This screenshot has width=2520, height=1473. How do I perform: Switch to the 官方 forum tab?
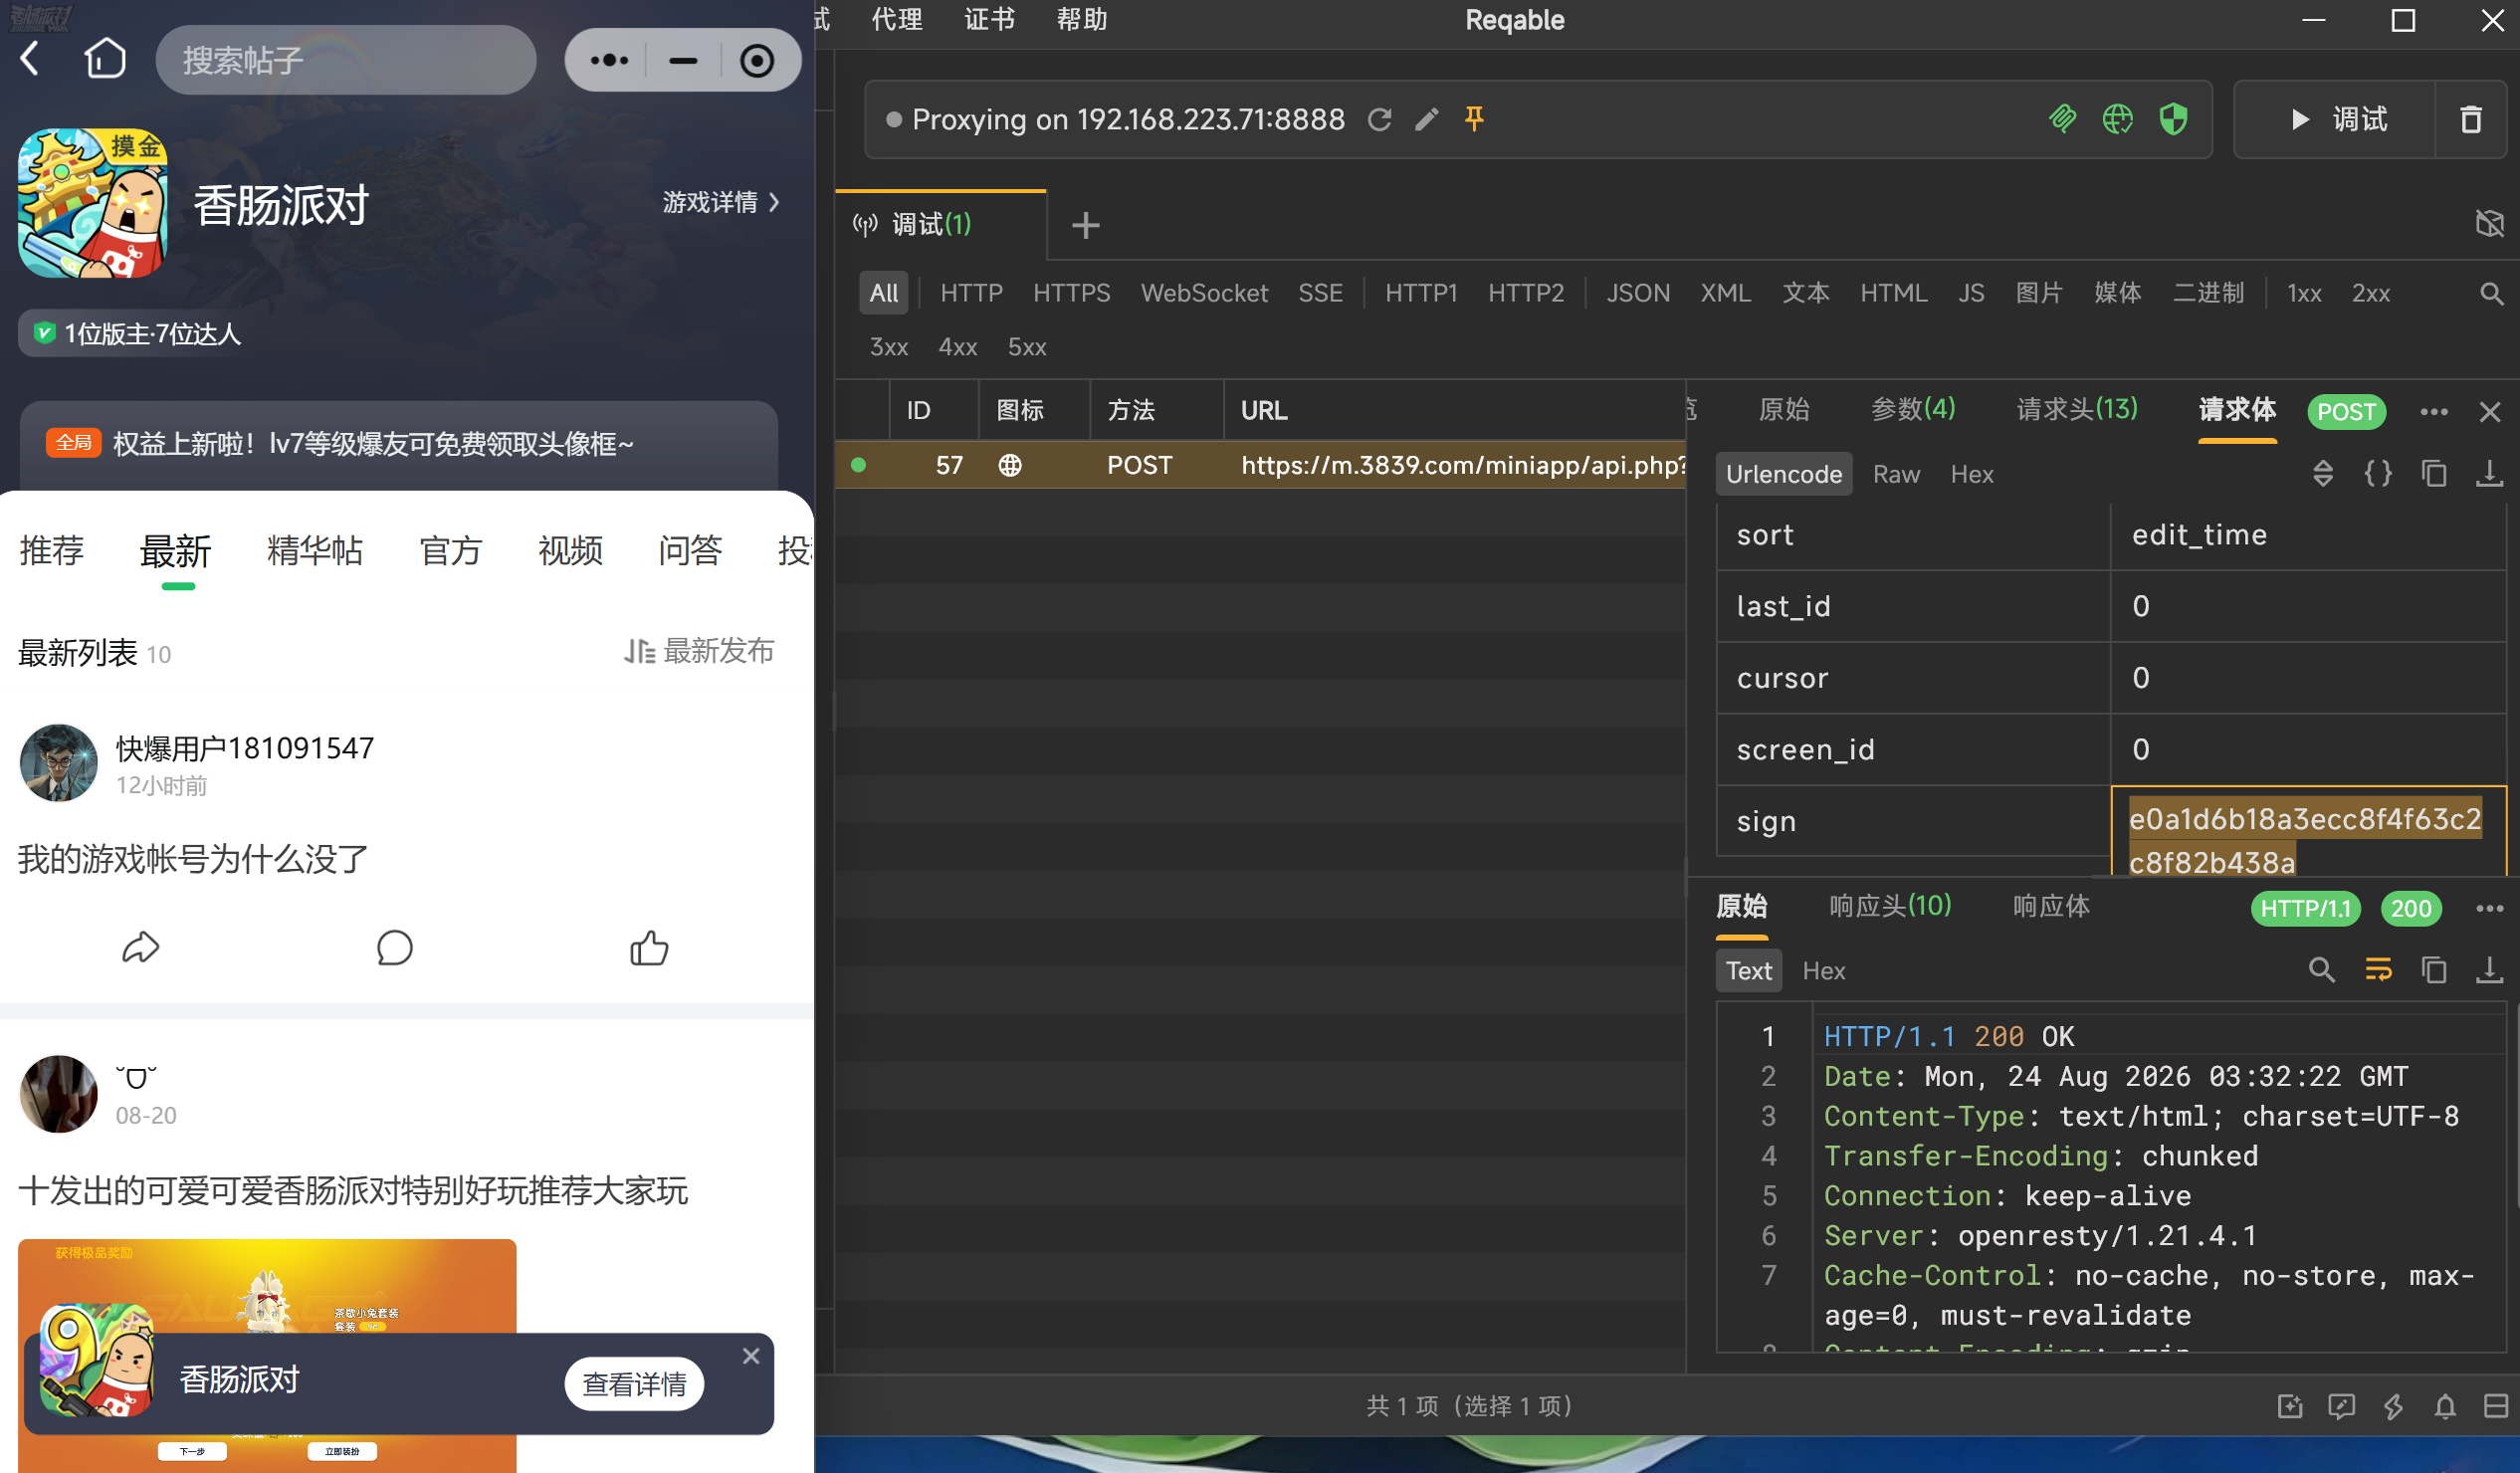pyautogui.click(x=451, y=550)
